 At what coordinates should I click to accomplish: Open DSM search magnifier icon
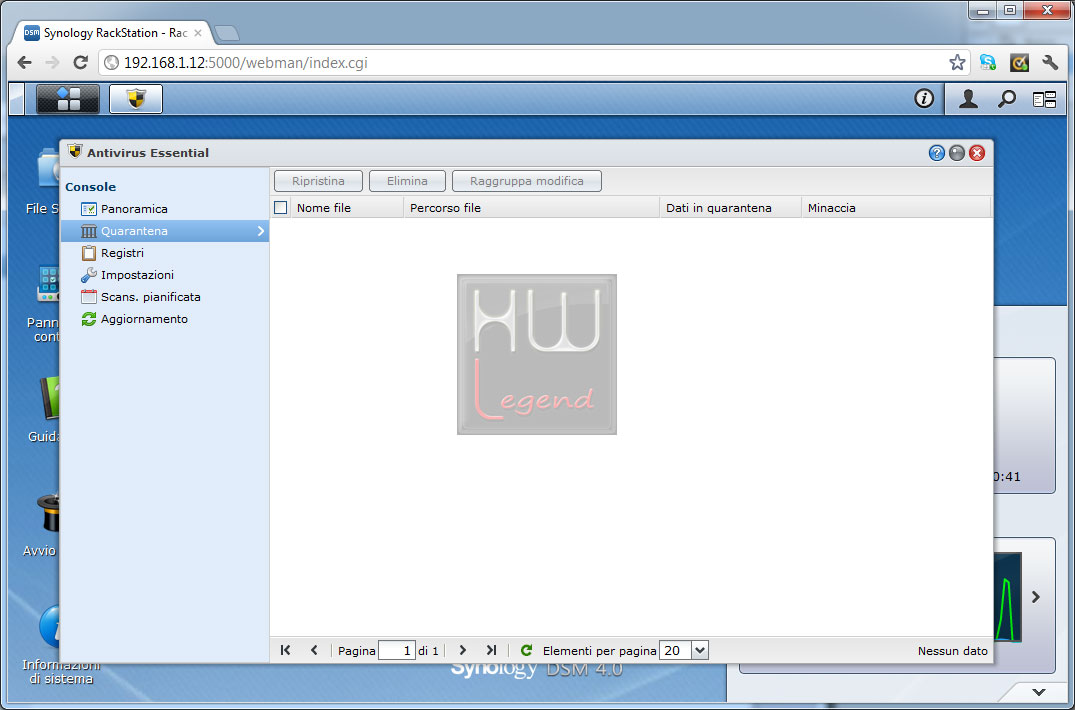(1006, 99)
